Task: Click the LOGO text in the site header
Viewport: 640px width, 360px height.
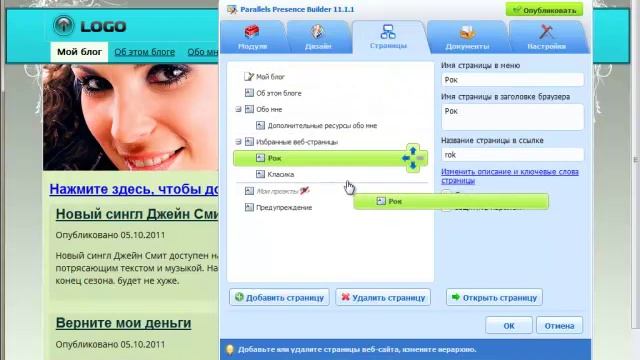Action: (103, 27)
